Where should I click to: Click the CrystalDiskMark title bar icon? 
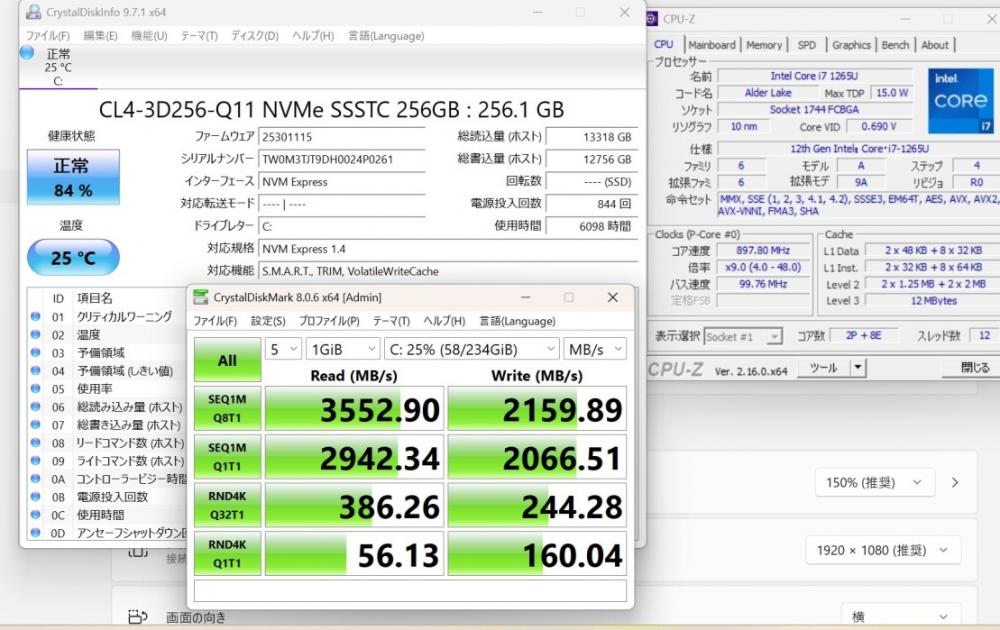(202, 297)
